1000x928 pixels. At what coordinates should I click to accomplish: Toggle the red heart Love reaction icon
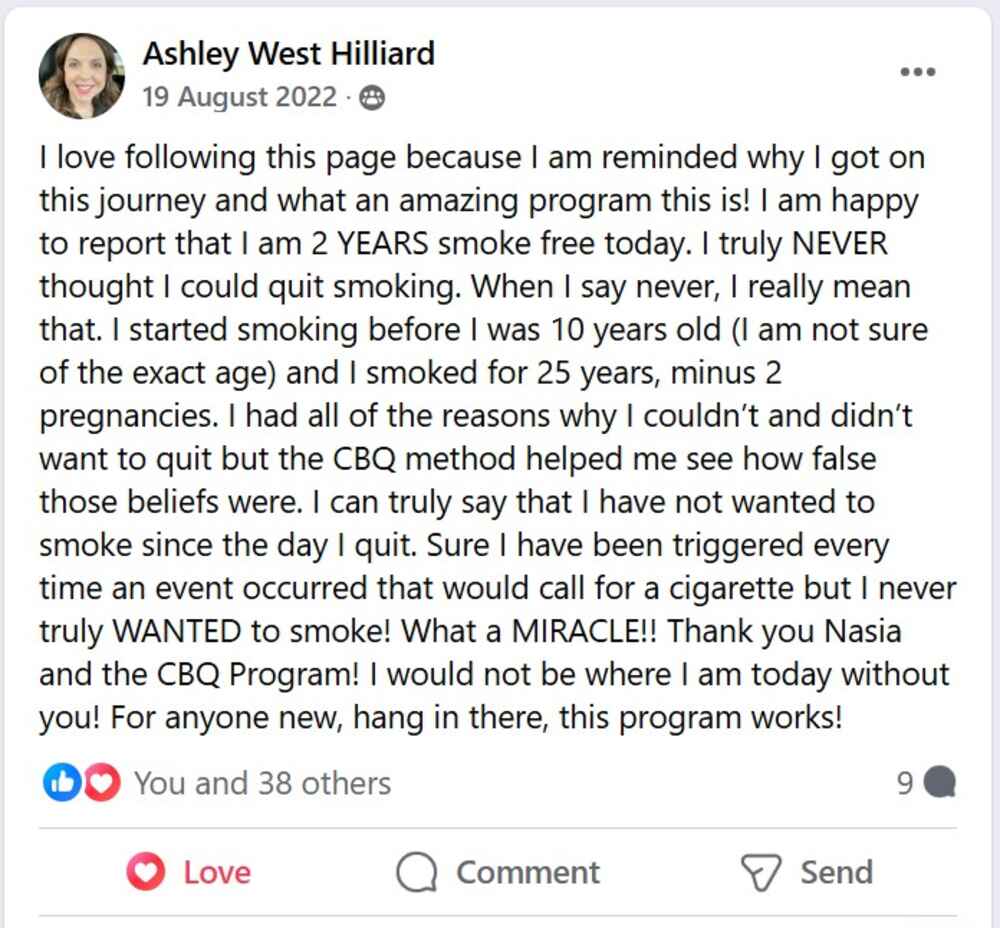coord(146,872)
